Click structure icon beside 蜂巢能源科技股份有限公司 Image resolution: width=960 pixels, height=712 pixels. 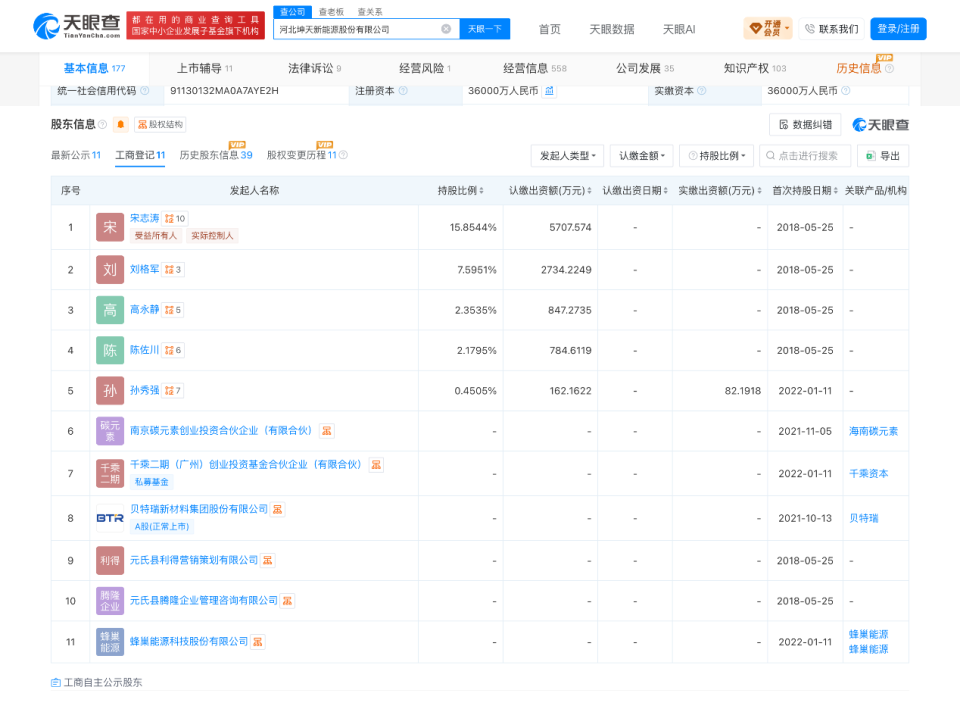click(258, 642)
